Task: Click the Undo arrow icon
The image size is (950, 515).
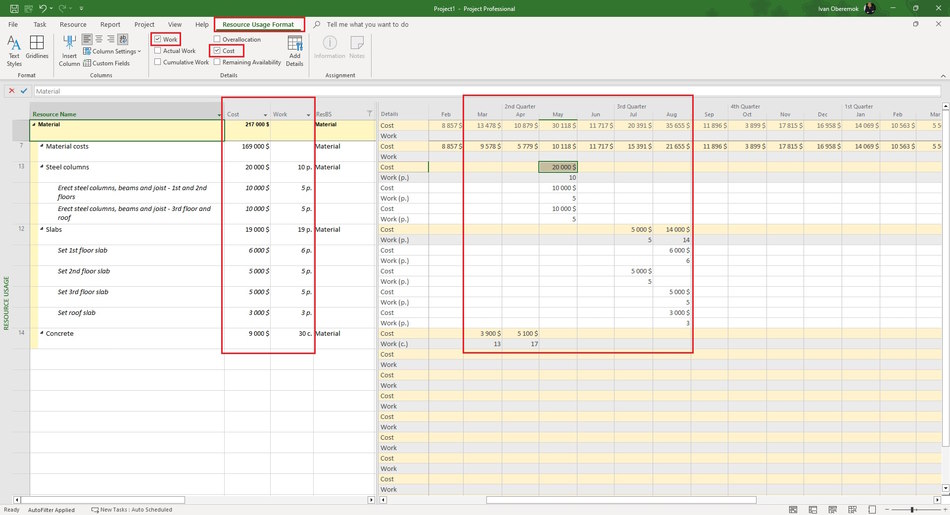Action: pos(42,8)
